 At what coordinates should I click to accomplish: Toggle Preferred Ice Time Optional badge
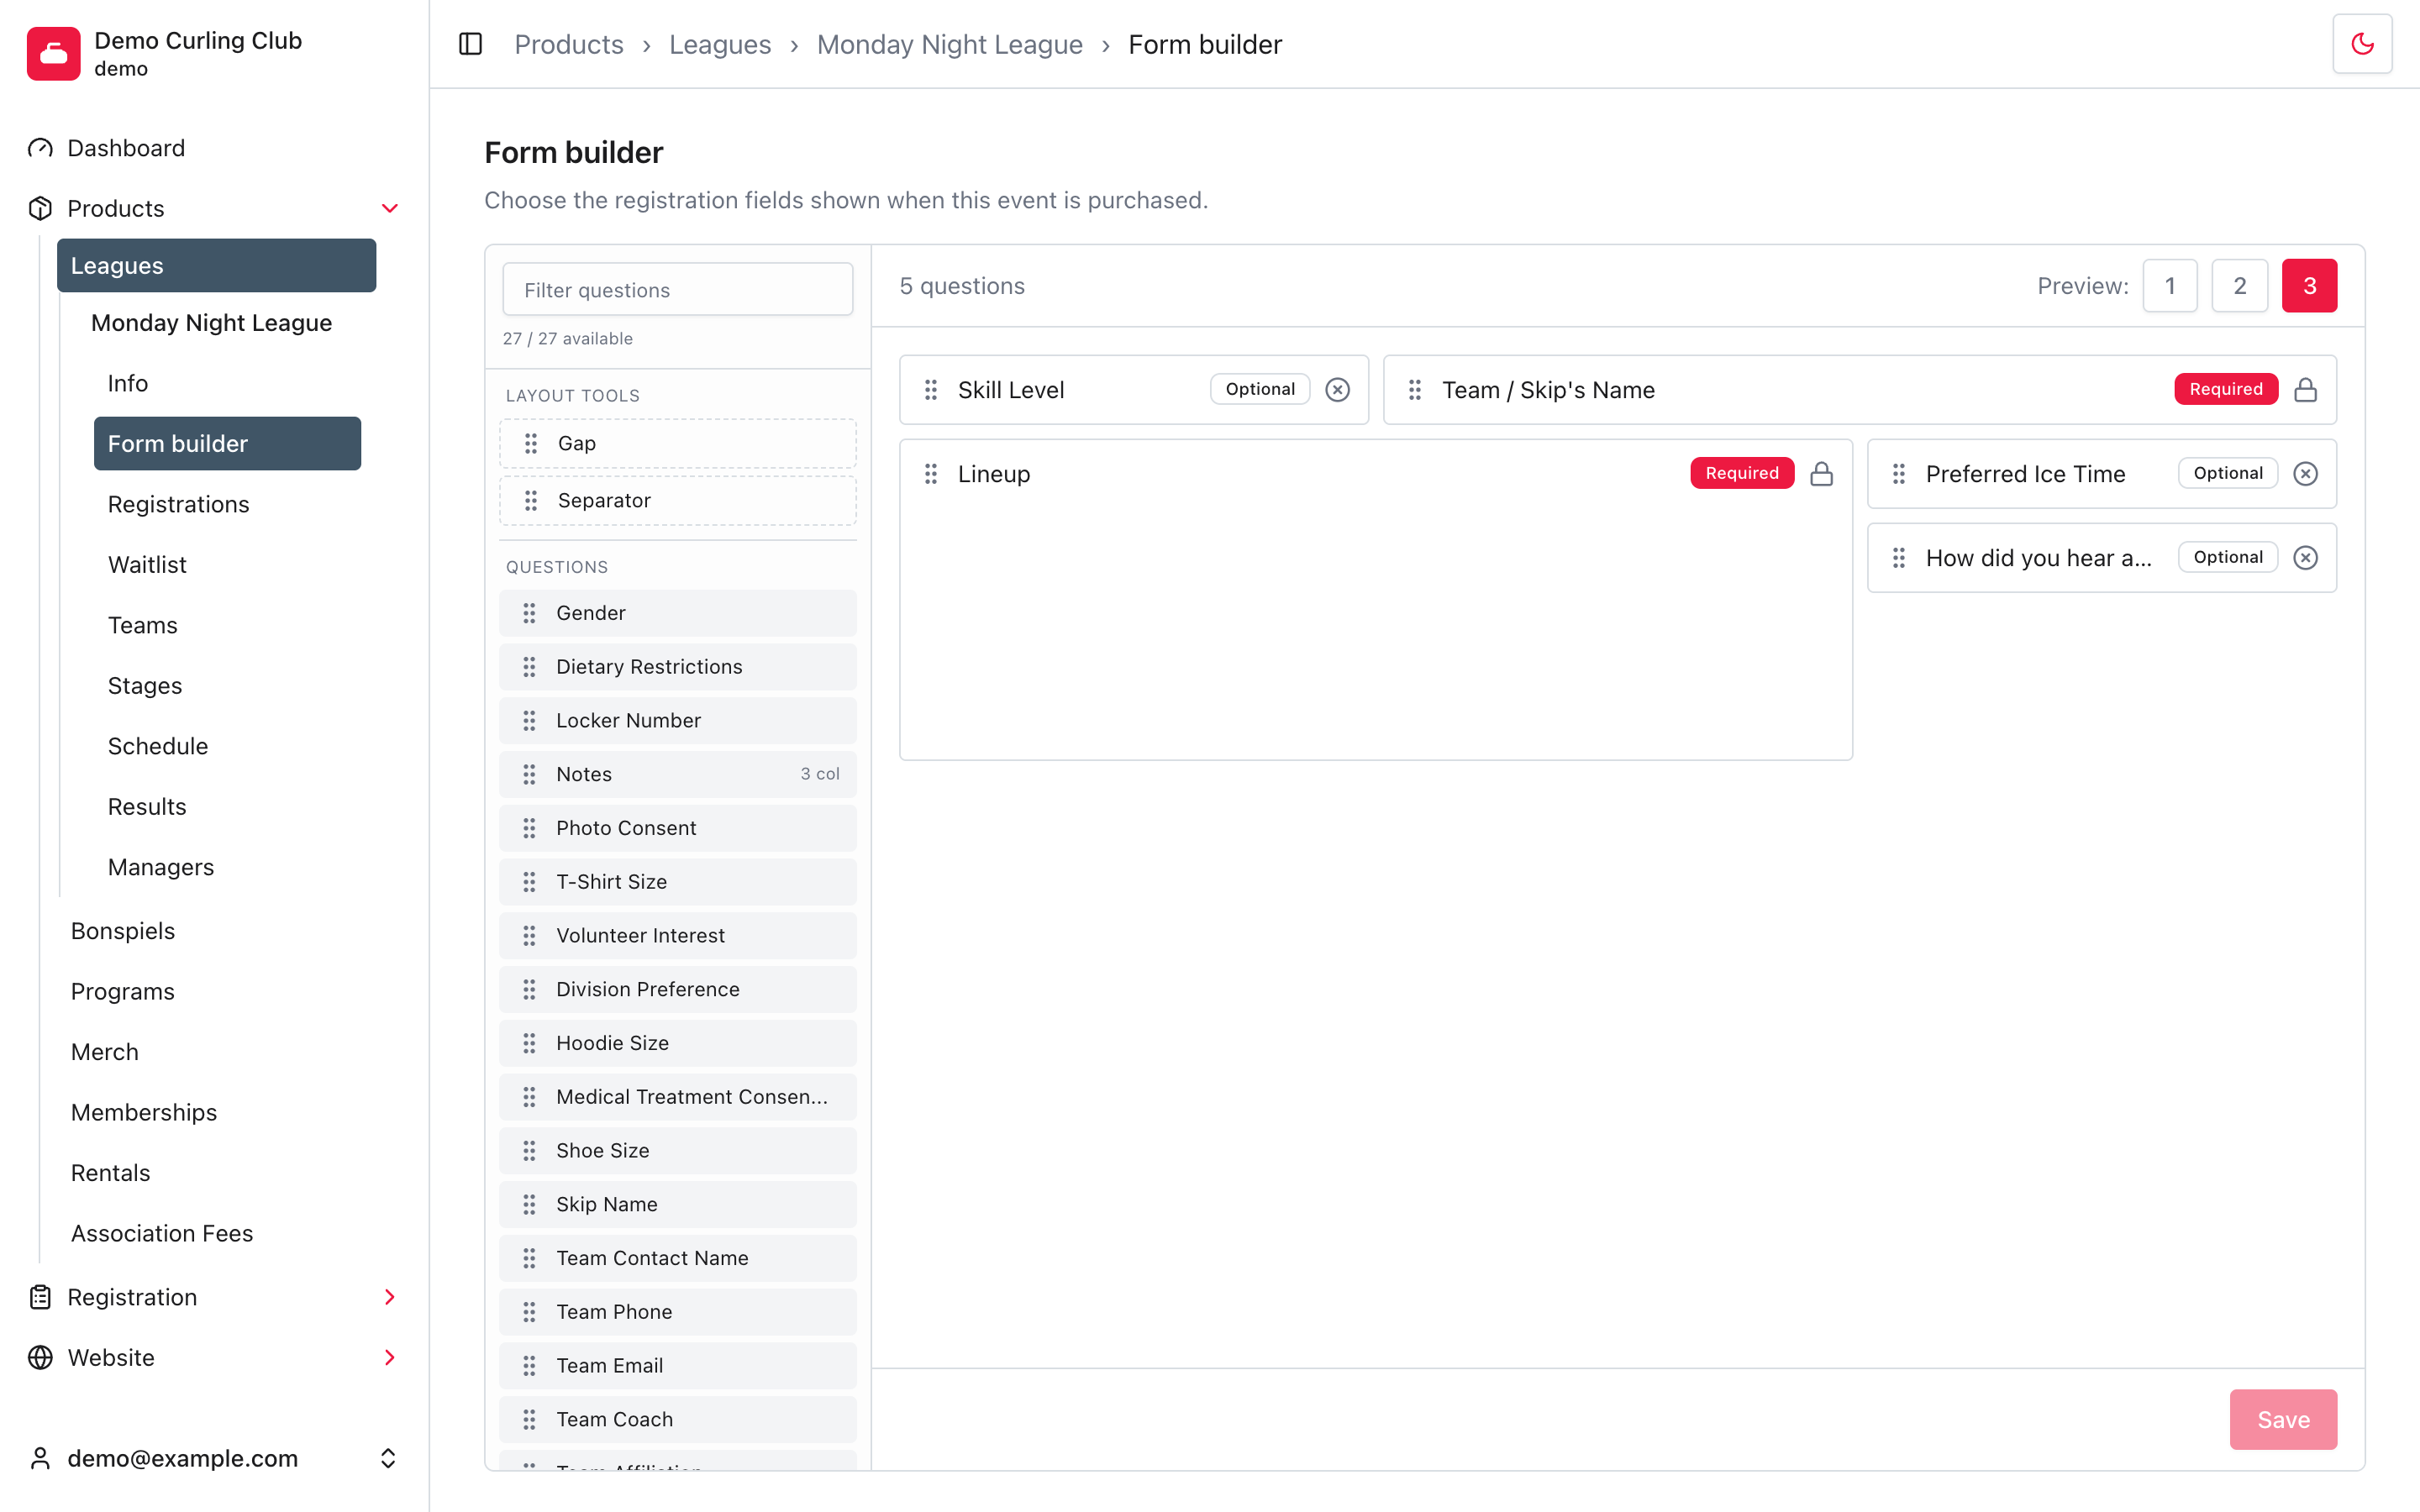point(2227,473)
